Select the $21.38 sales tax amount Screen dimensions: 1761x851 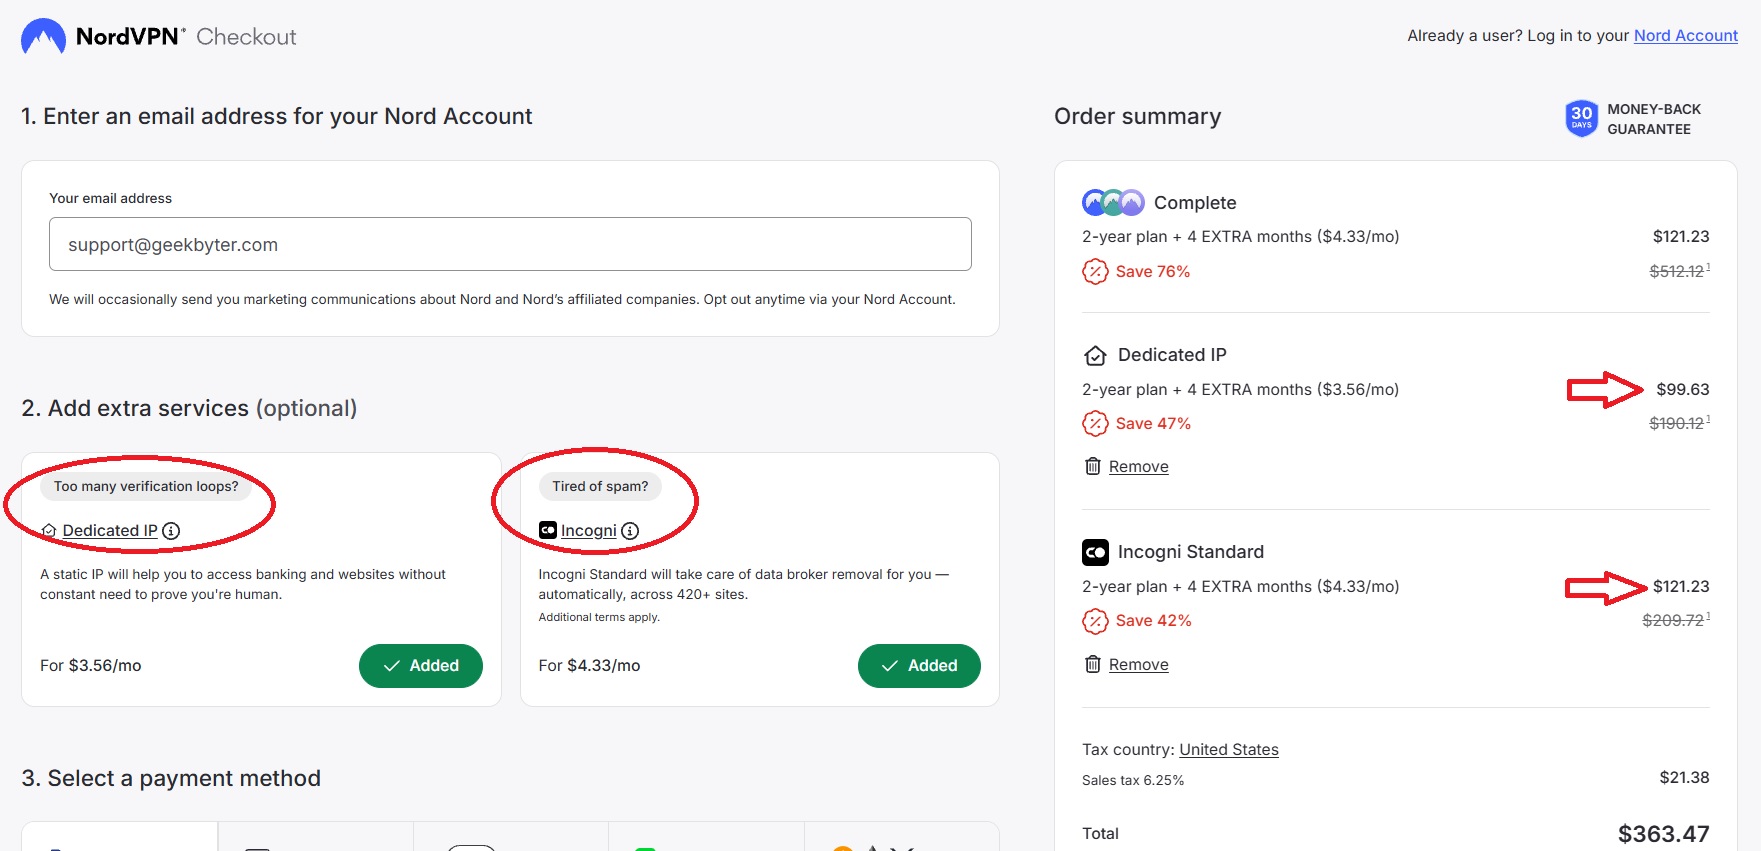(1684, 778)
